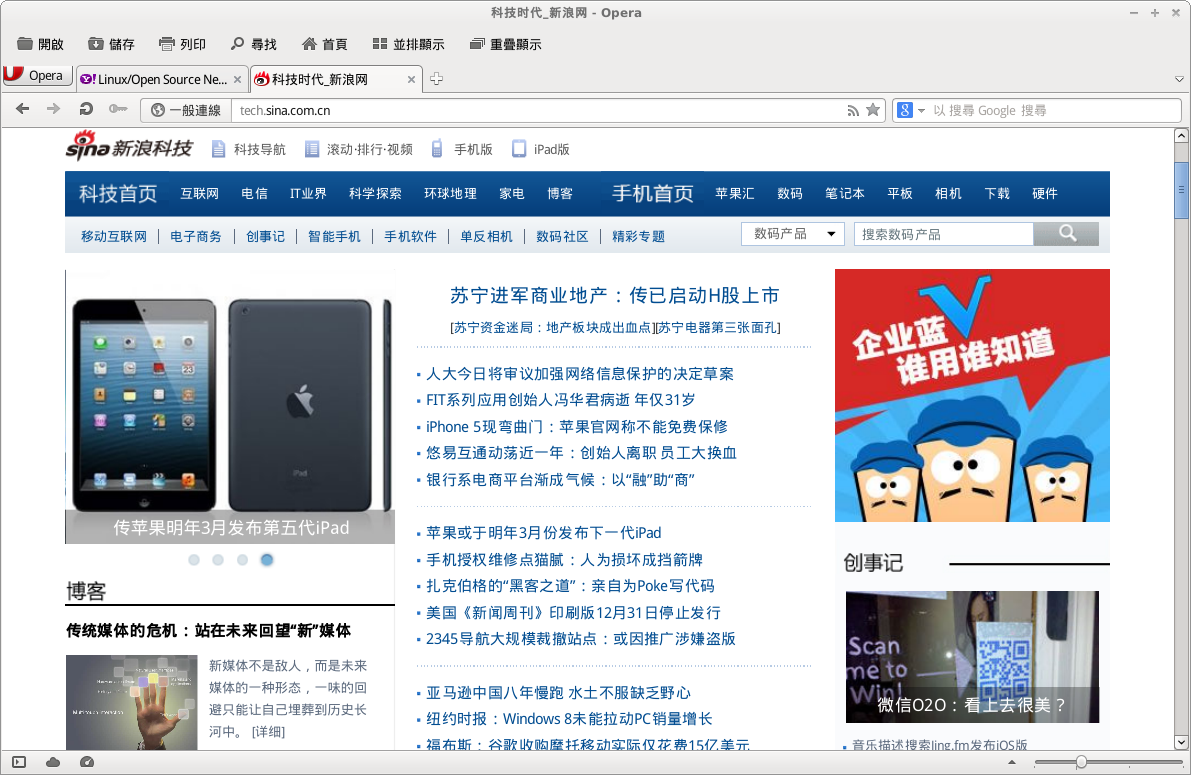Click the 重疊顯示 cascade windows button
The image size is (1191, 775).
(x=505, y=44)
